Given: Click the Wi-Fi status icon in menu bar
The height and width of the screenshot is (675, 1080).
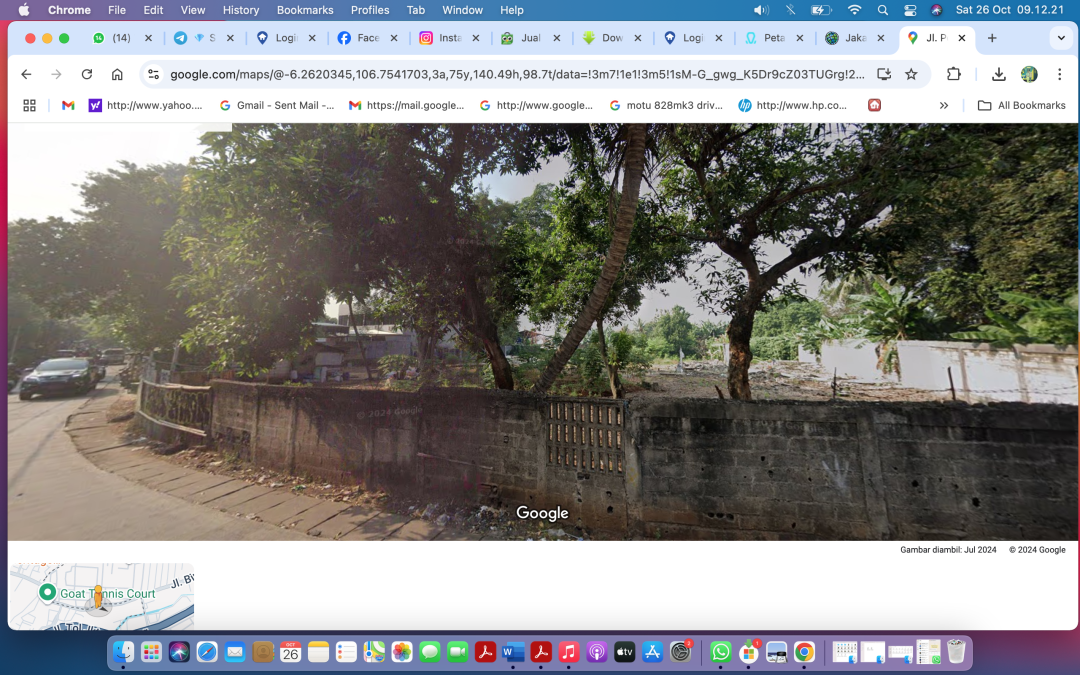Looking at the screenshot, I should [x=854, y=10].
